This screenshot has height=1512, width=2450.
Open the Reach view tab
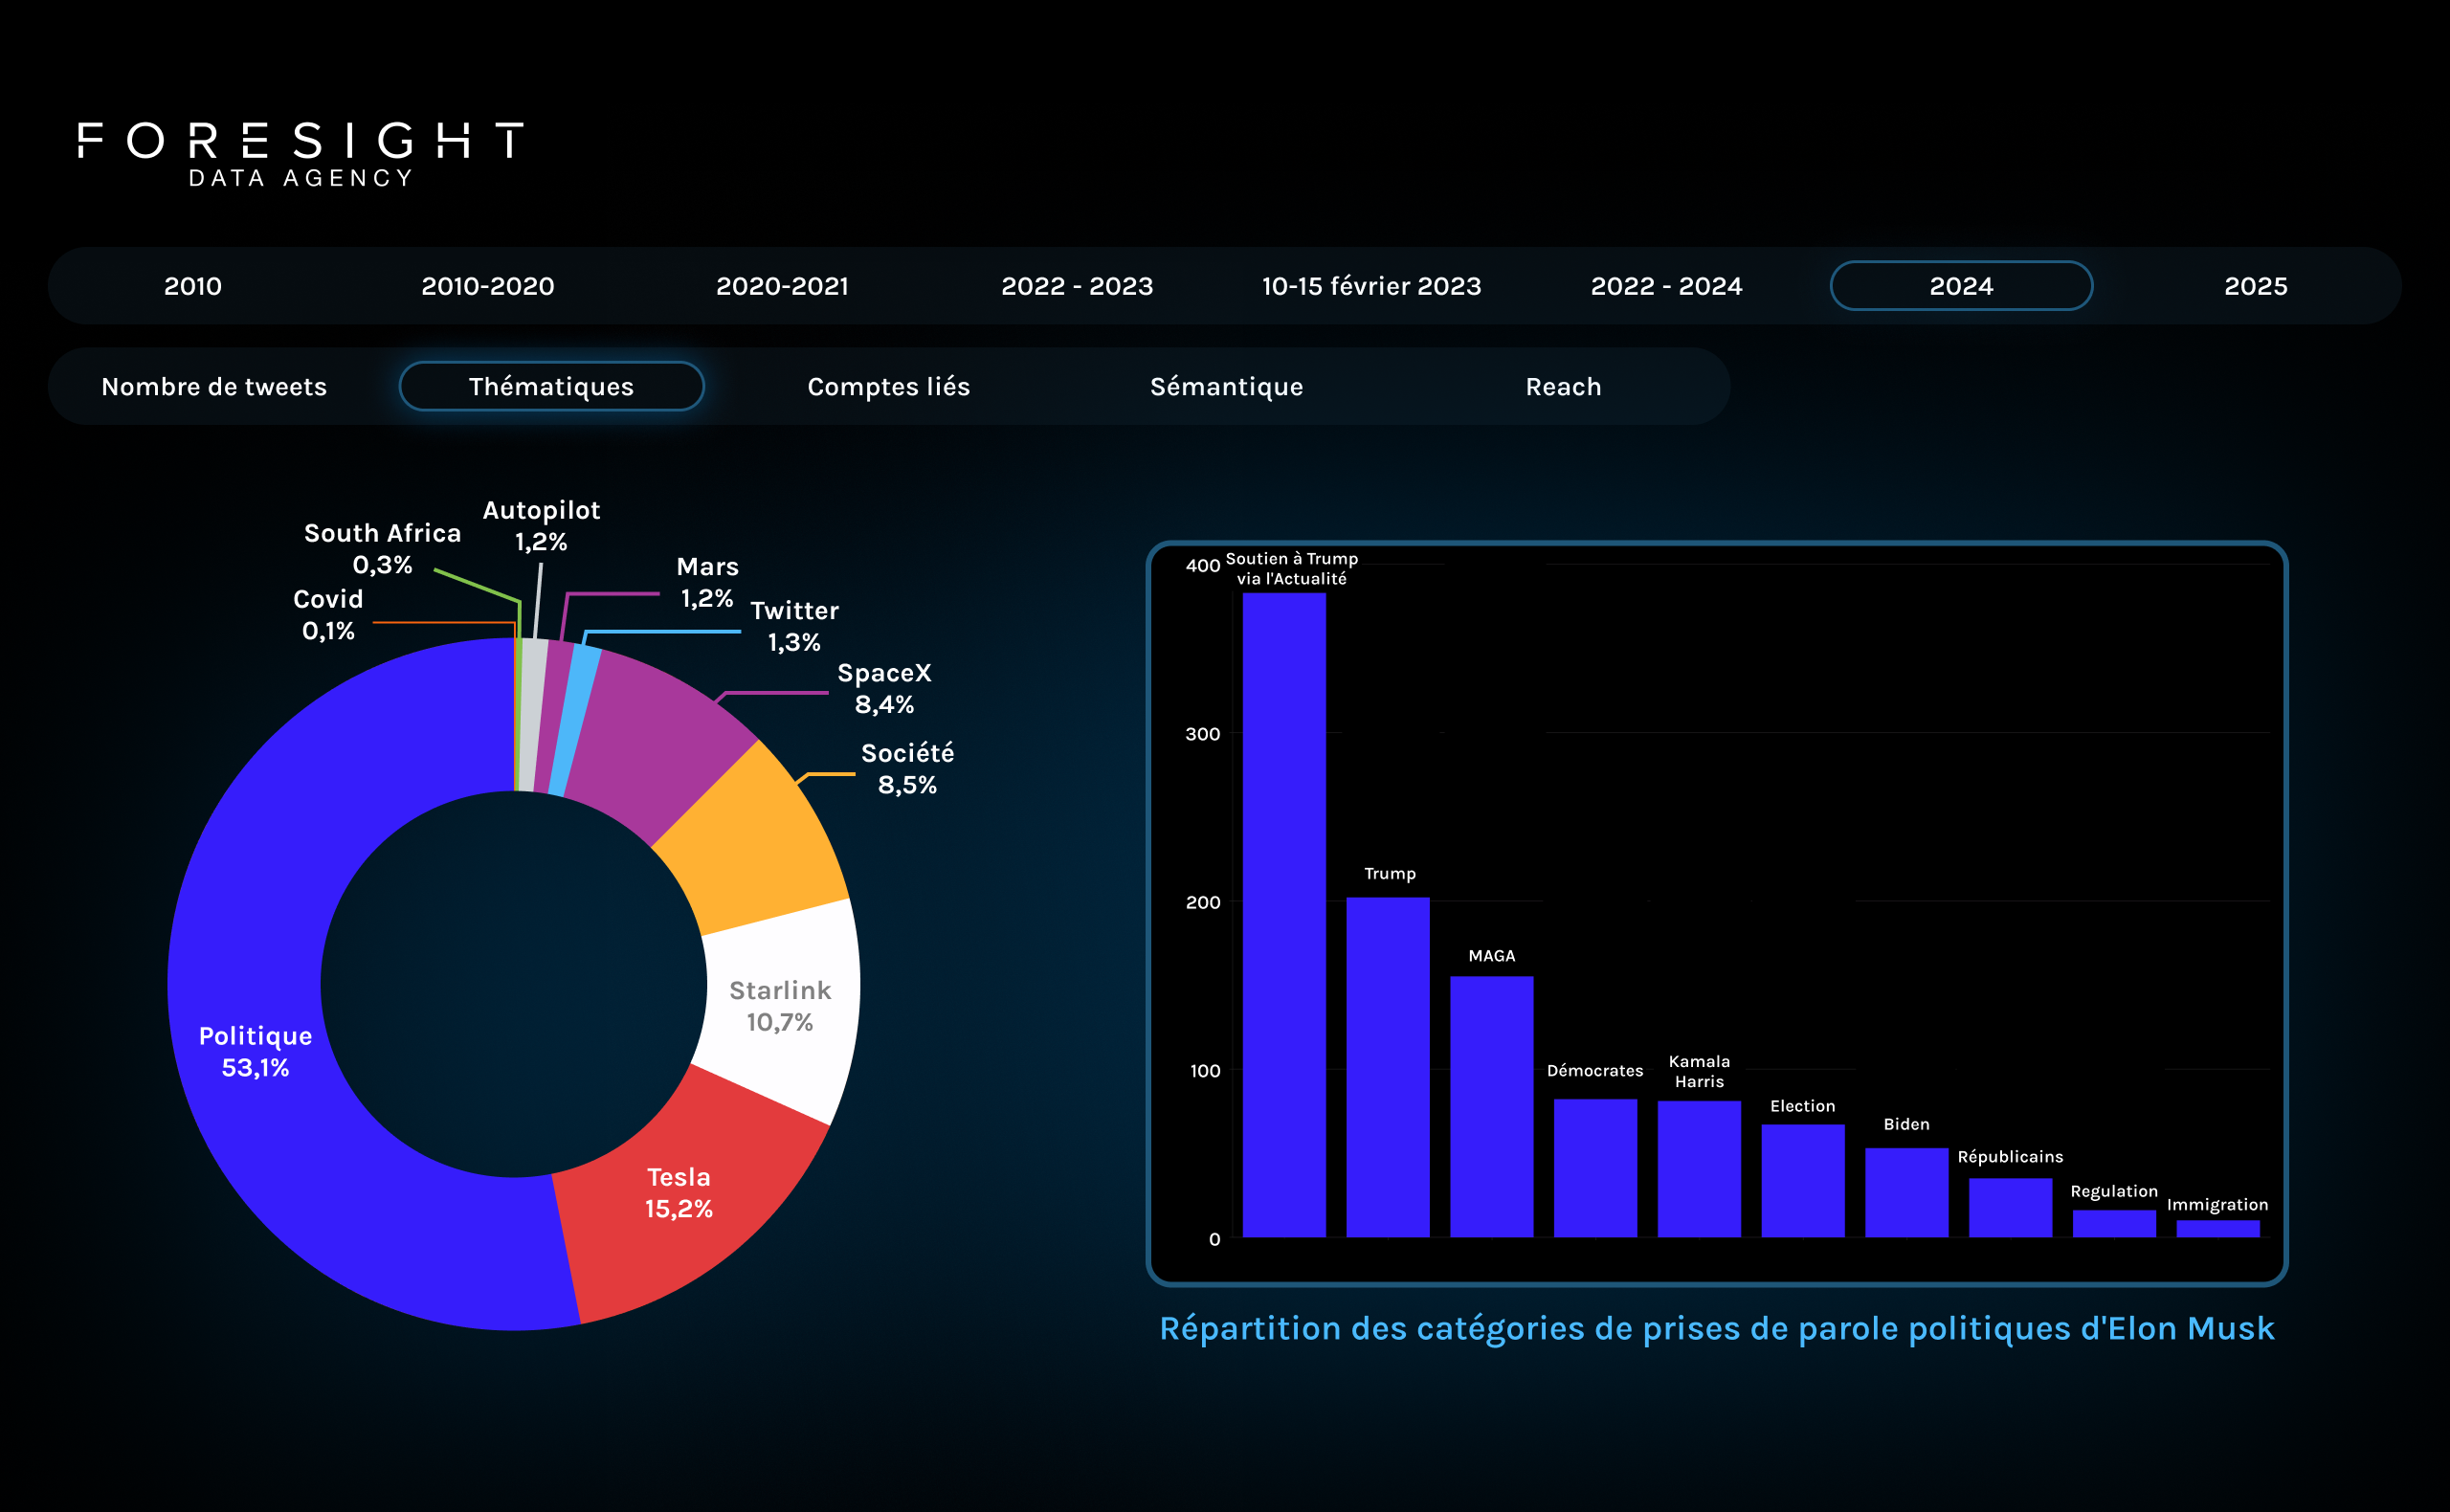[1563, 386]
